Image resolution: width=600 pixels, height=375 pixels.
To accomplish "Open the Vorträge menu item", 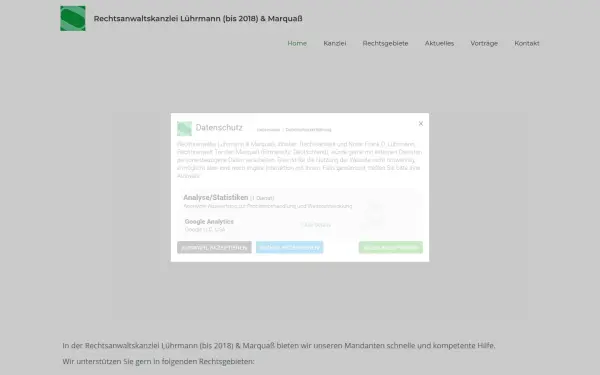I will click(484, 43).
